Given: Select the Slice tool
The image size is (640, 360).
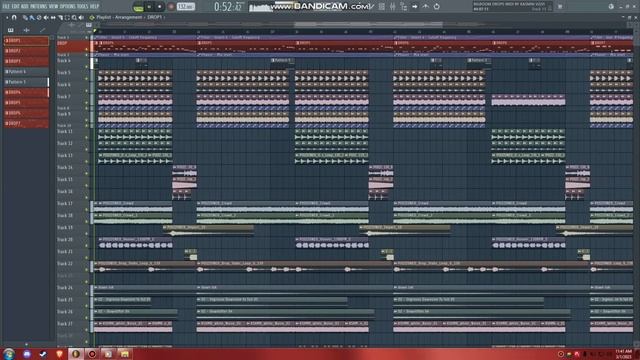Looking at the screenshot, I should click(x=60, y=18).
